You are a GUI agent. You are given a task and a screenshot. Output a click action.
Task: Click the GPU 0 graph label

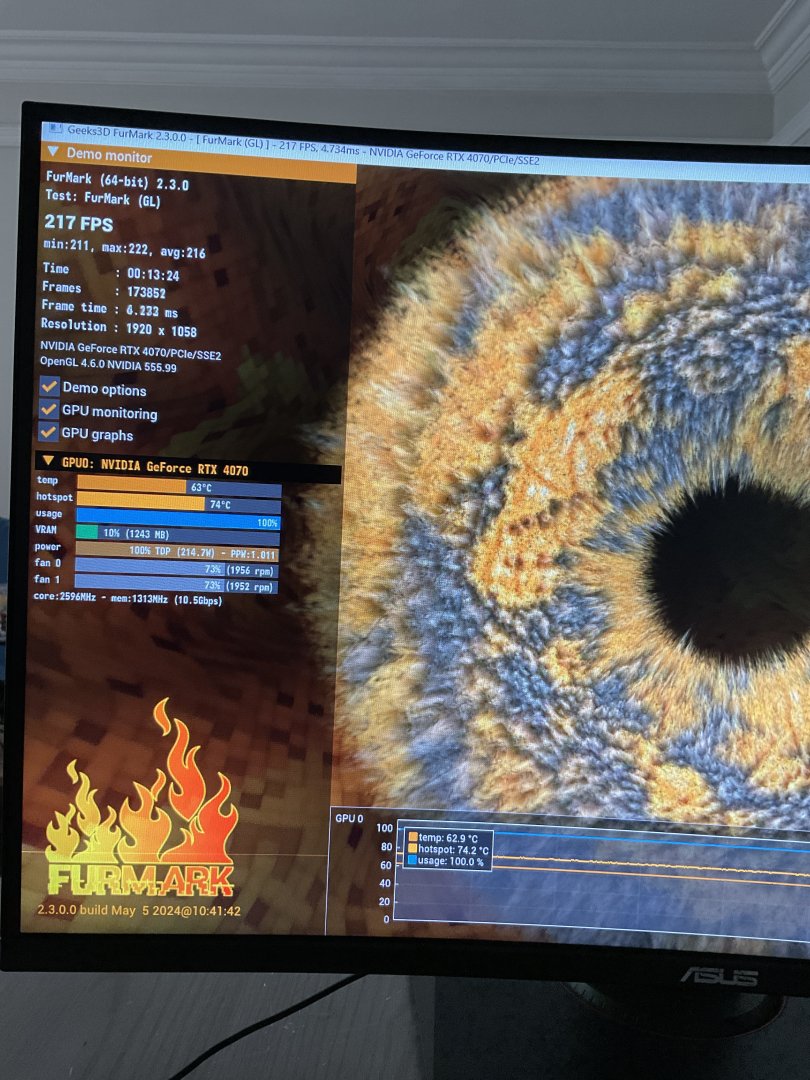point(349,818)
